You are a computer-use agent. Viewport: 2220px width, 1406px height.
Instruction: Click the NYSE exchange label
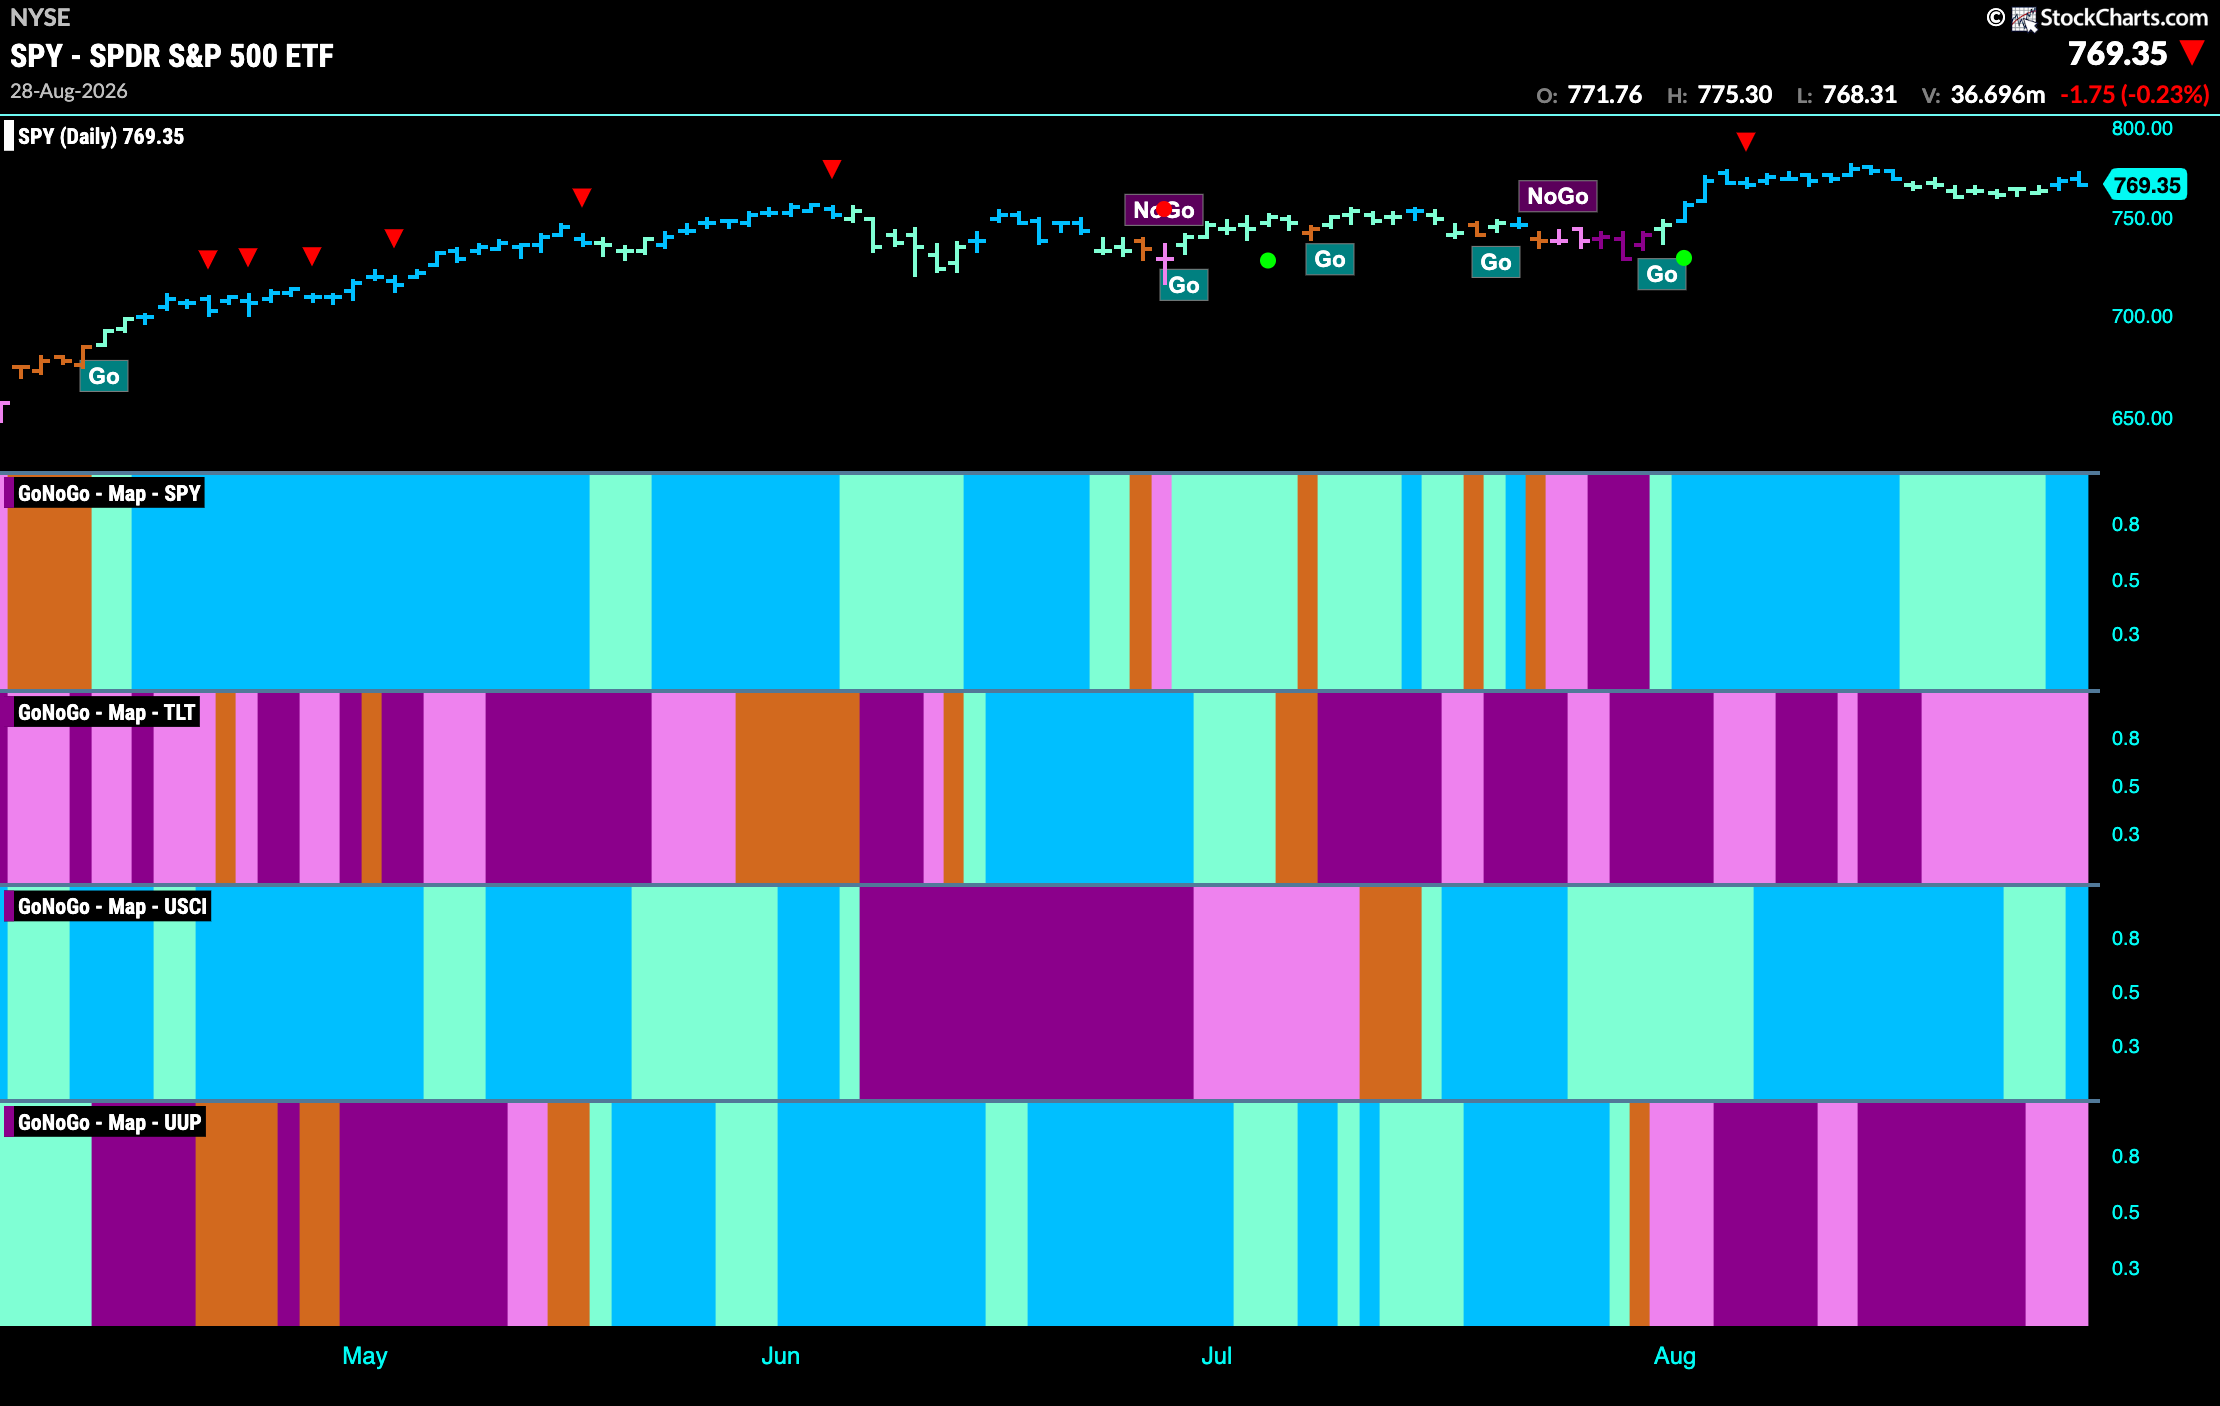point(40,17)
